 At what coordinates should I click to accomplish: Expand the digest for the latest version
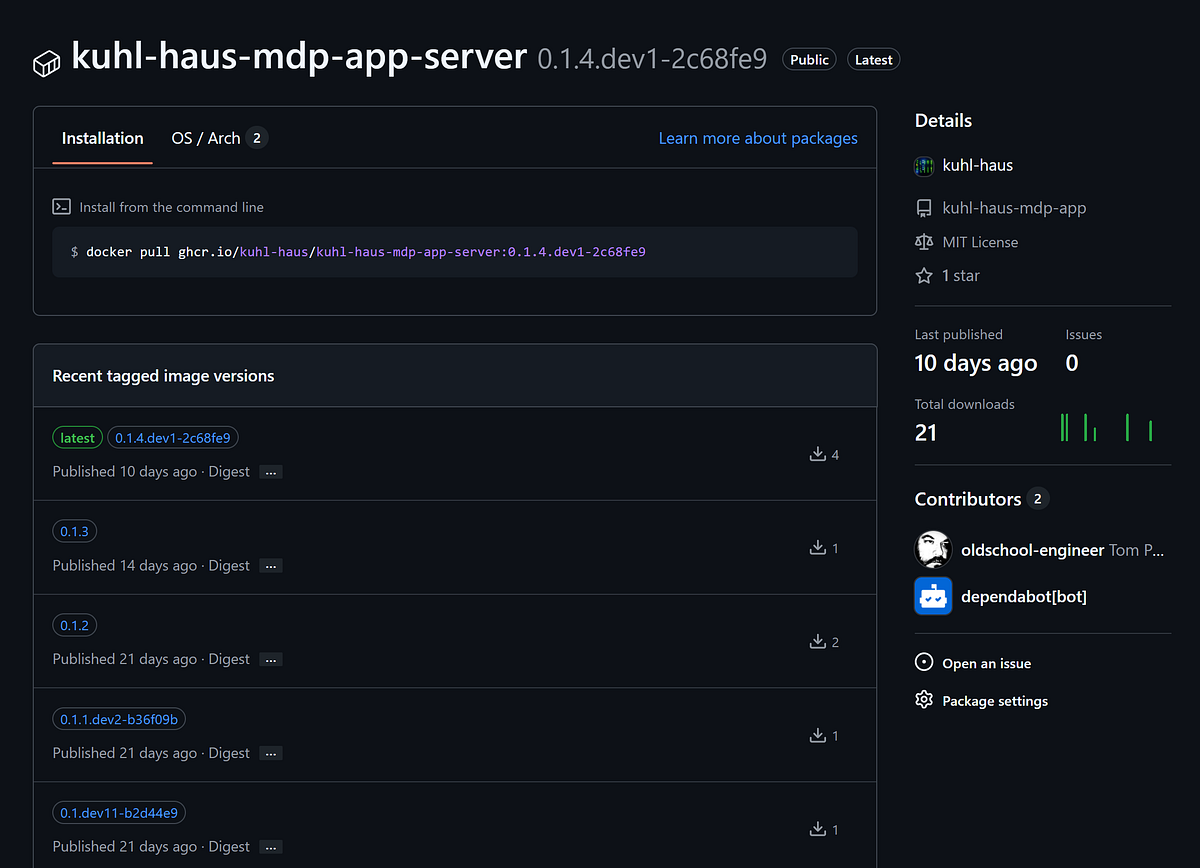(x=271, y=472)
